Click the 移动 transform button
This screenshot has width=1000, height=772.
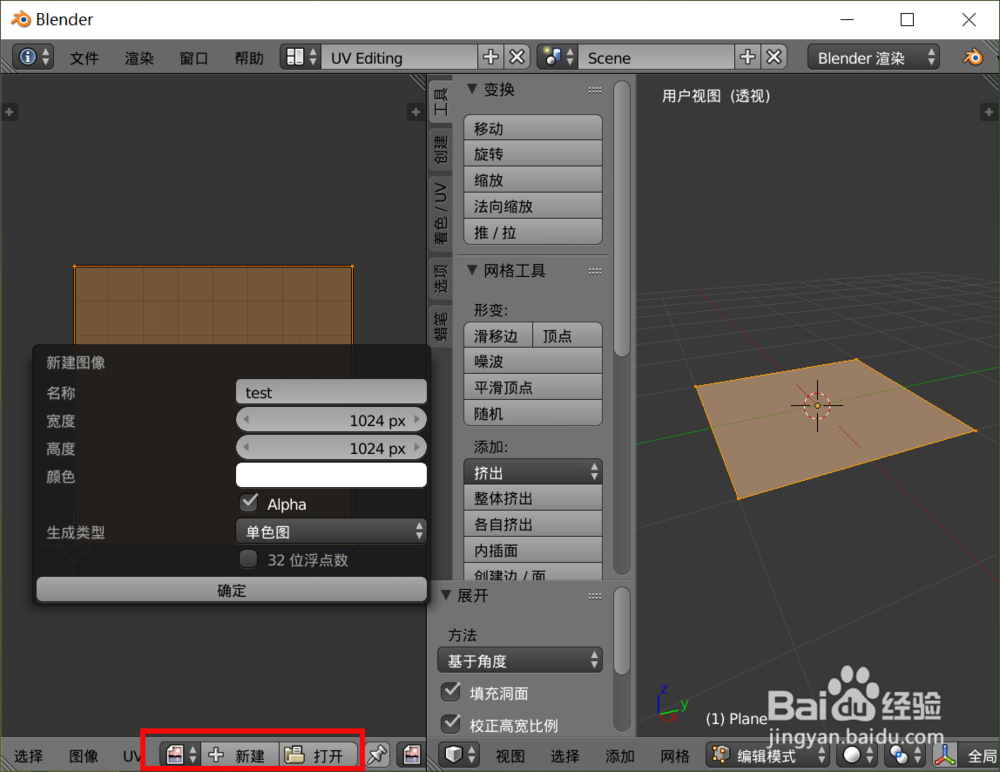533,128
